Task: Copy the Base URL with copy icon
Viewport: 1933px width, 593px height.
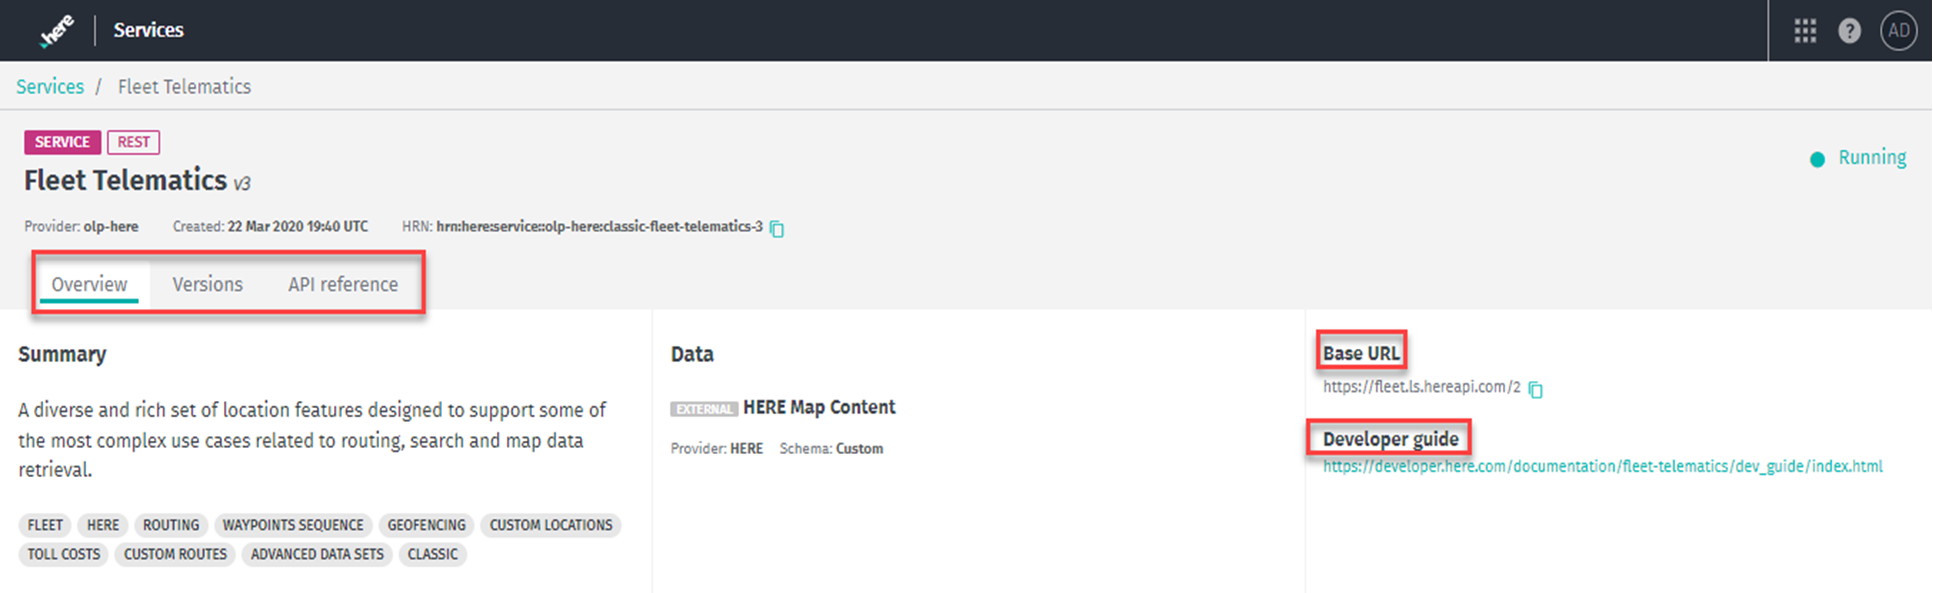Action: tap(1536, 389)
